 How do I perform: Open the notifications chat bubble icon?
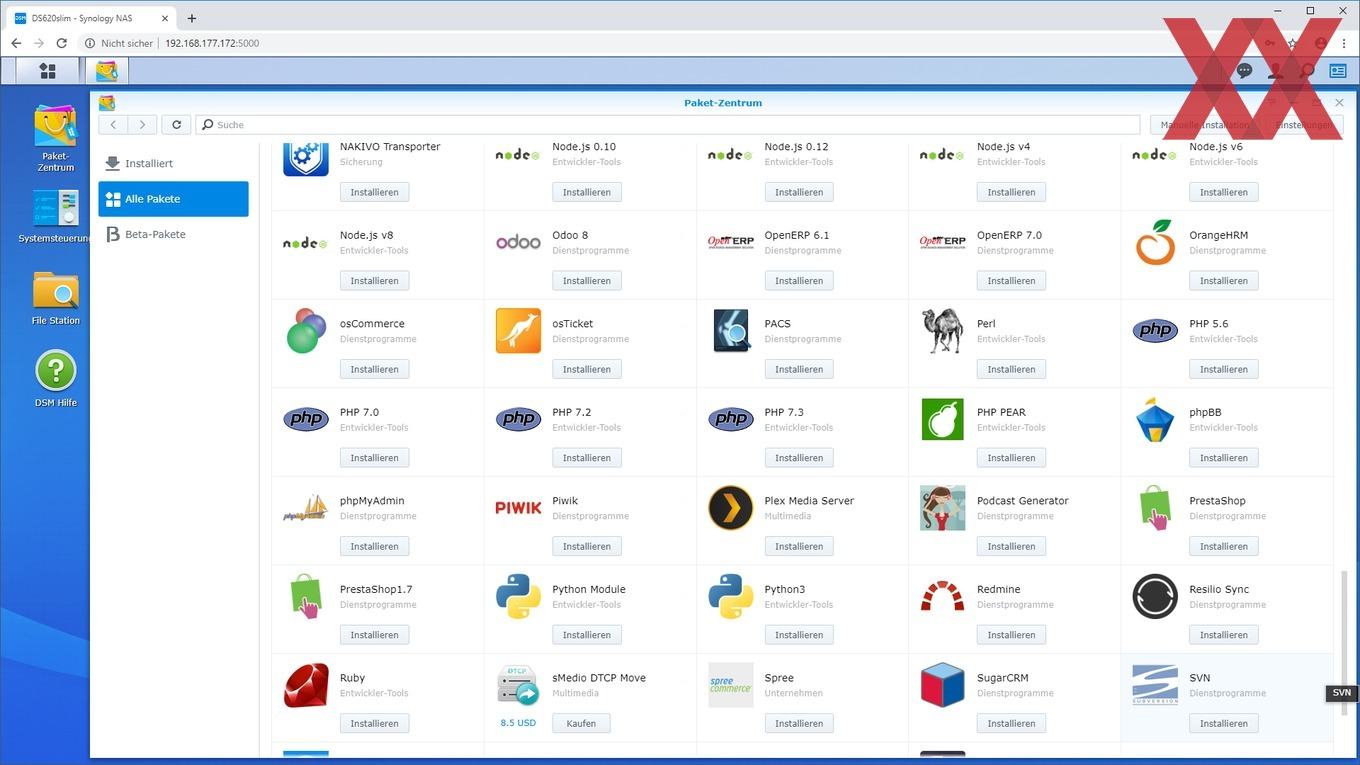click(1244, 71)
